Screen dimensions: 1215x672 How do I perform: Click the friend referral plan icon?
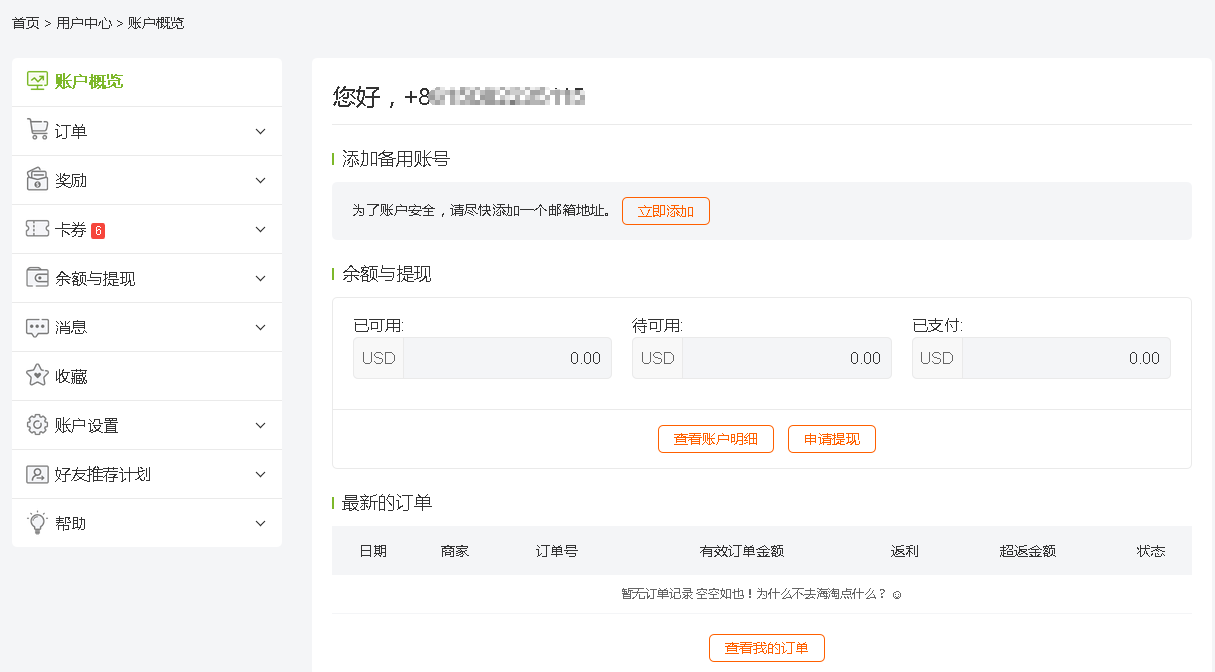(x=37, y=474)
